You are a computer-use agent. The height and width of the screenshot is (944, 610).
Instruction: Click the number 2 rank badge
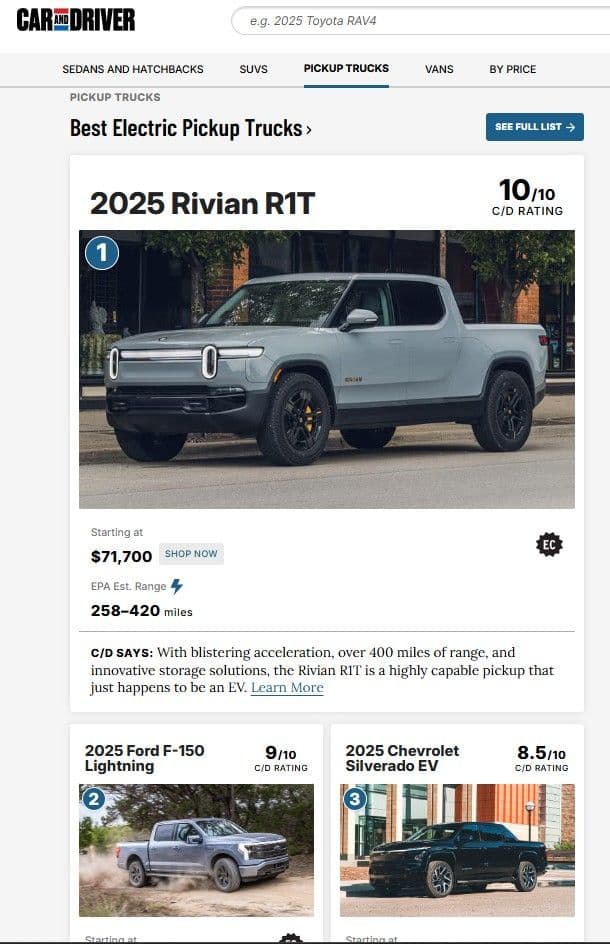tap(94, 799)
